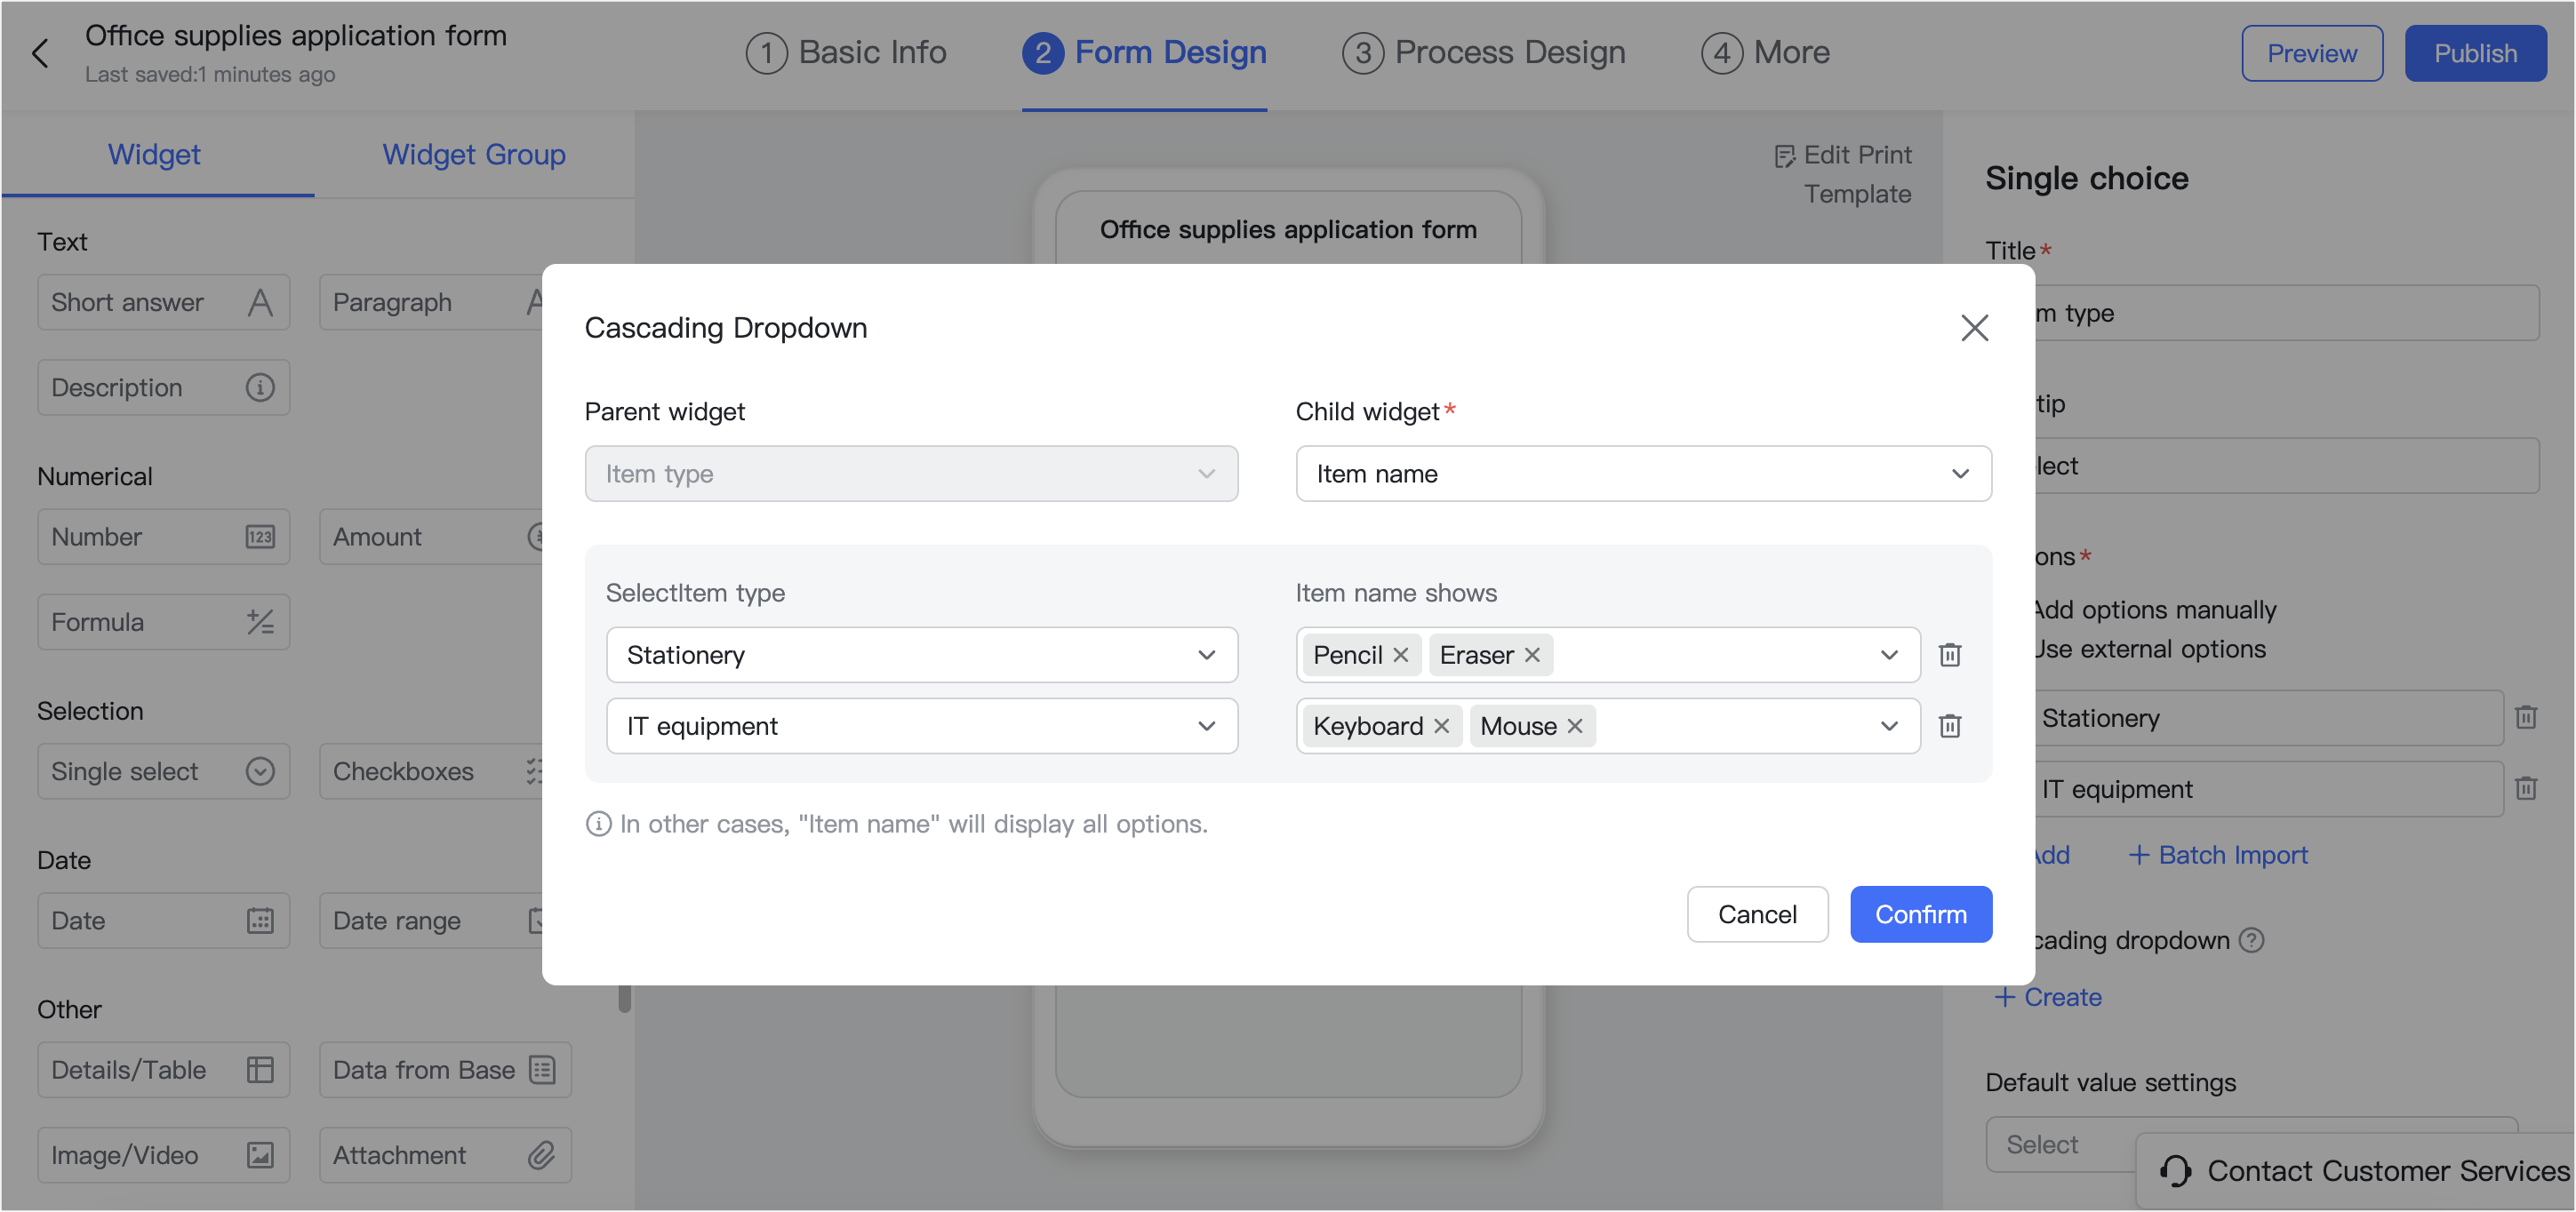This screenshot has height=1212, width=2576.
Task: Add a Single select widget
Action: [x=163, y=771]
